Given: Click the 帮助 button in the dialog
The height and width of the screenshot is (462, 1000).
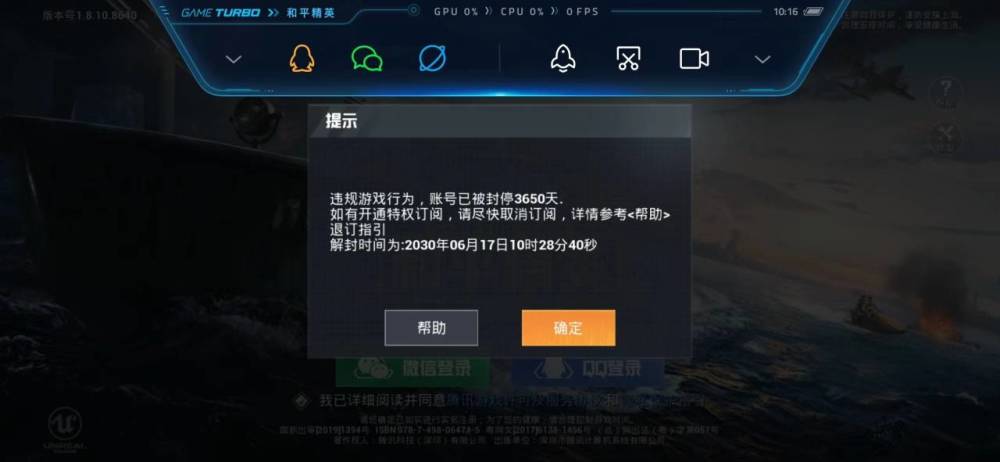Looking at the screenshot, I should [431, 328].
